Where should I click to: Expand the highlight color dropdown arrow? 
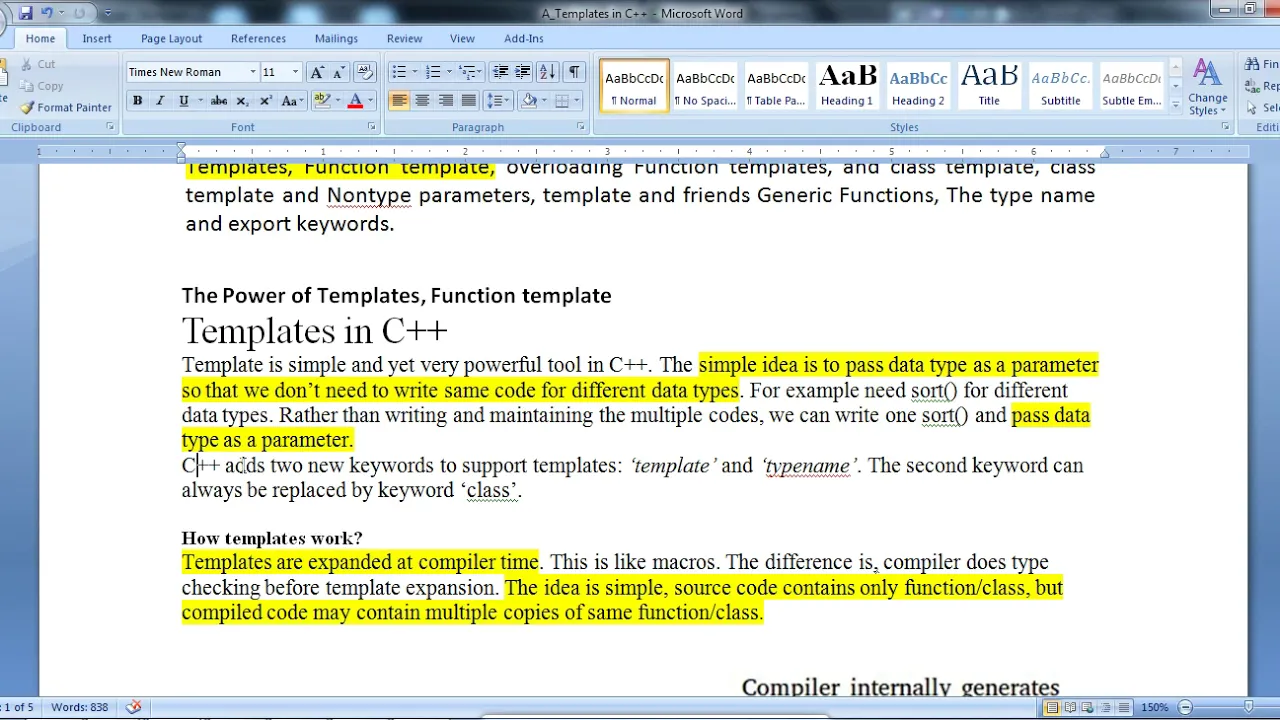coord(337,101)
